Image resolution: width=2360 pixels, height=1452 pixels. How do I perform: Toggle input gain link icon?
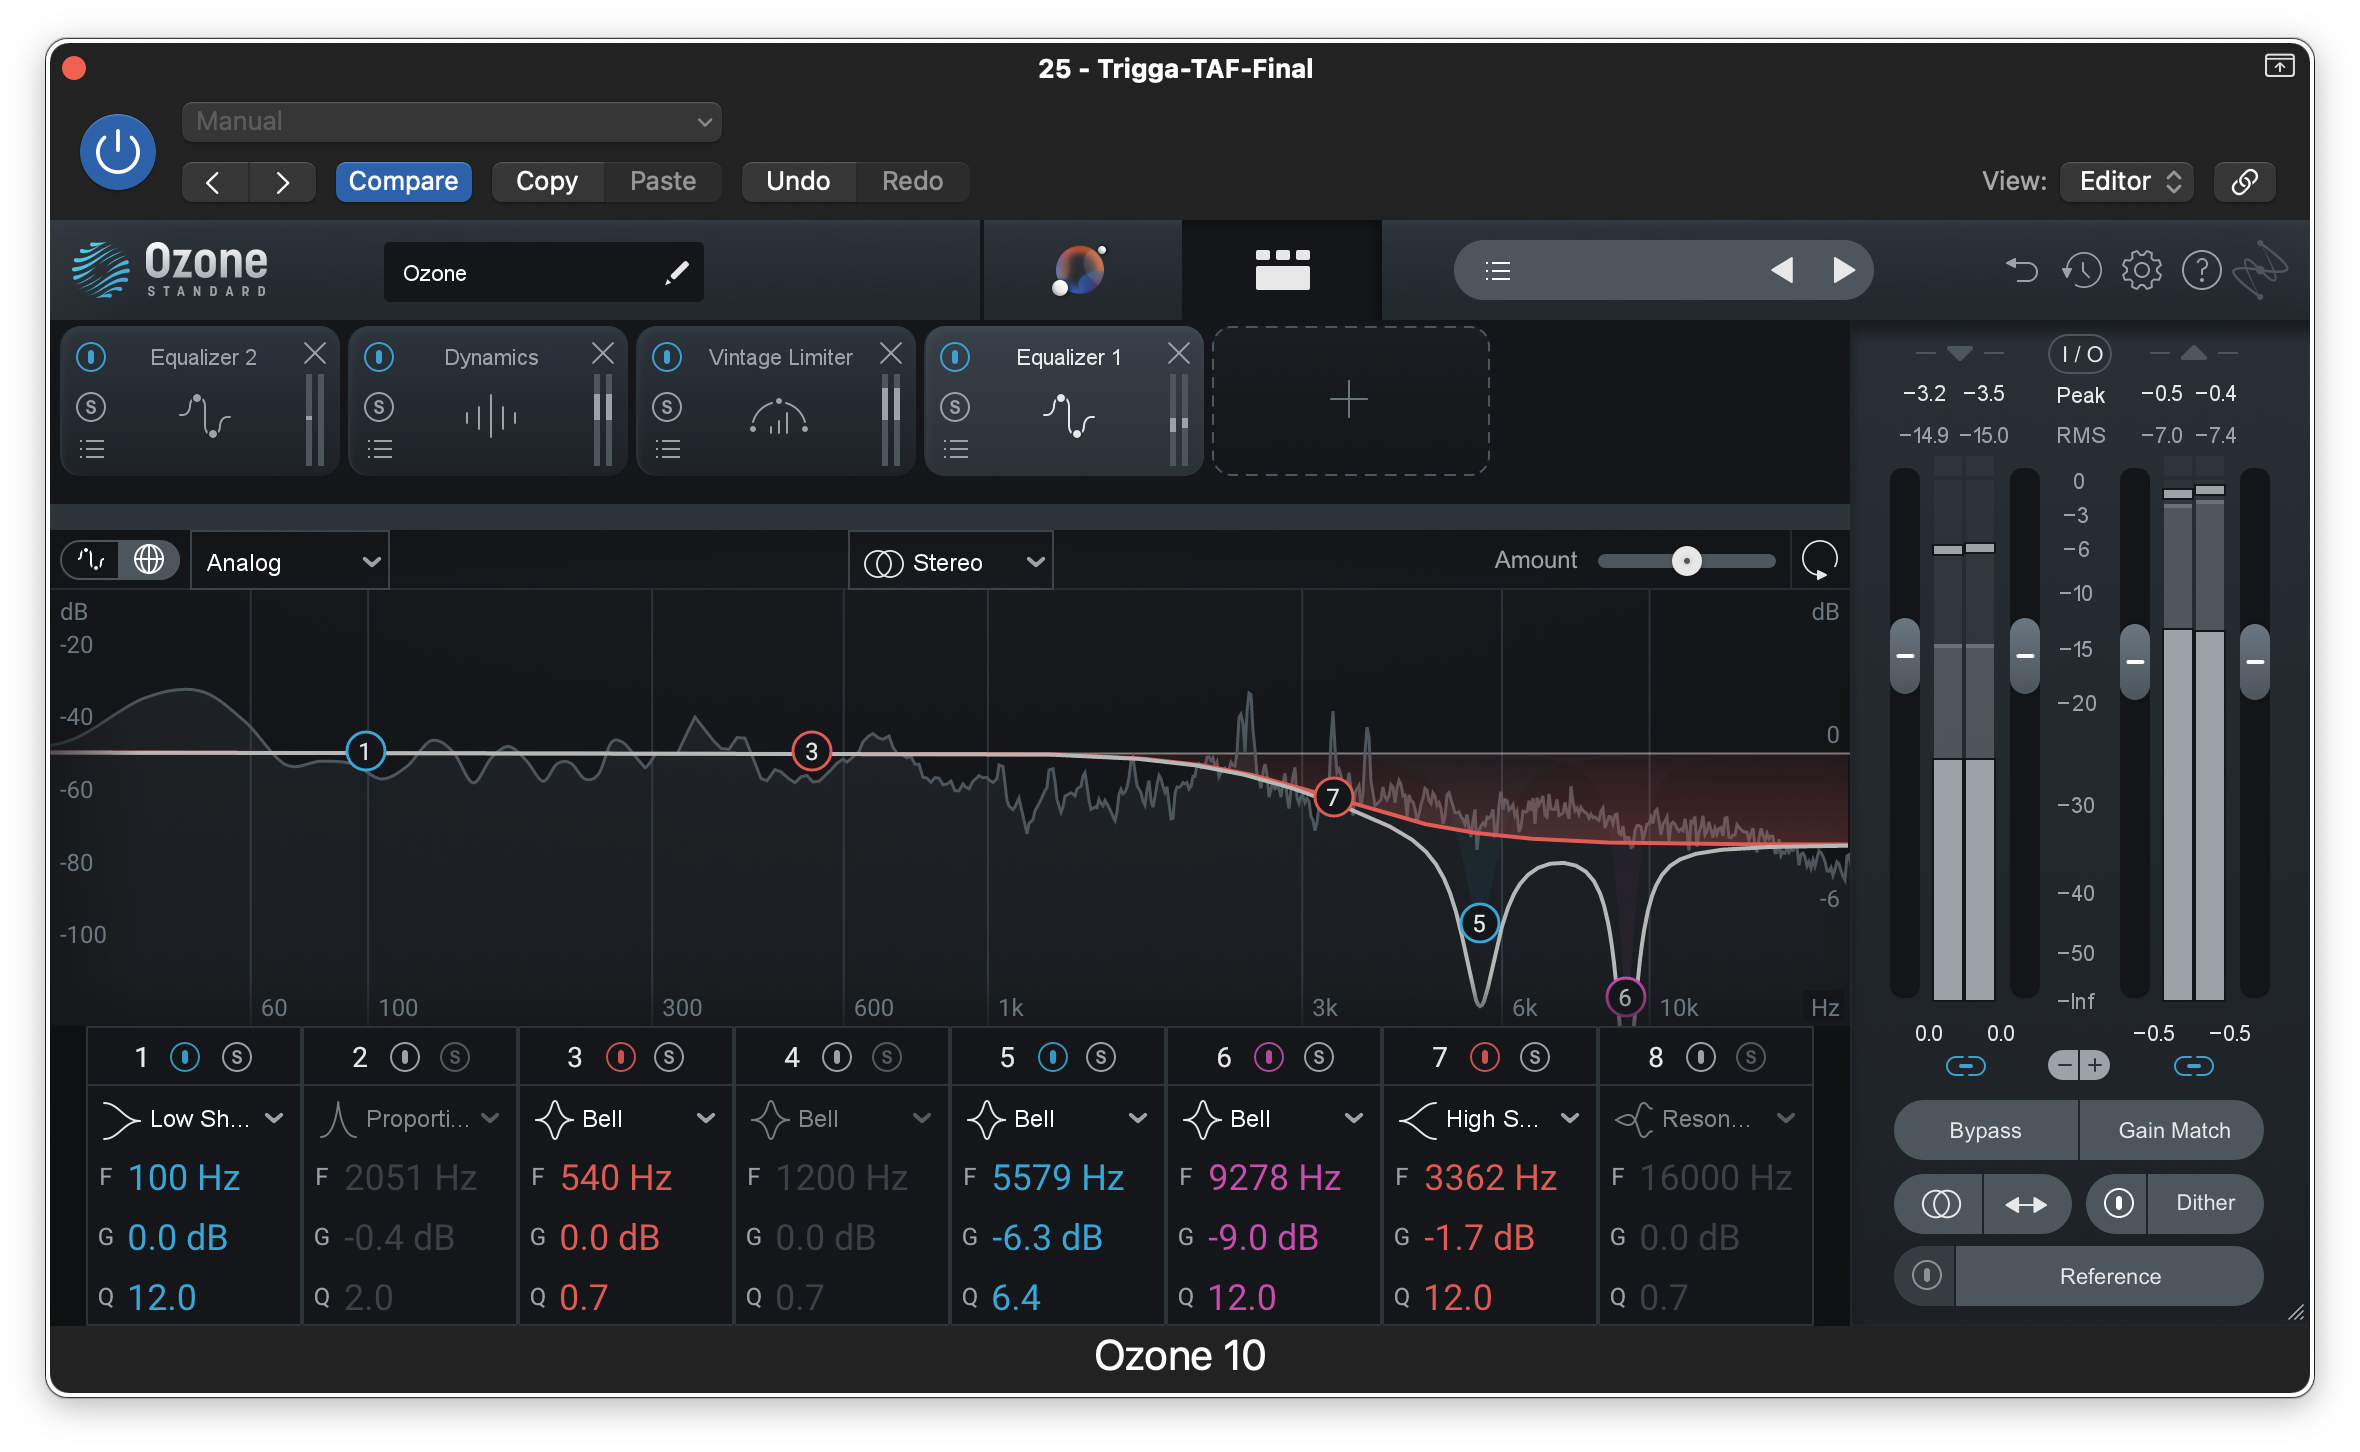pyautogui.click(x=1965, y=1067)
